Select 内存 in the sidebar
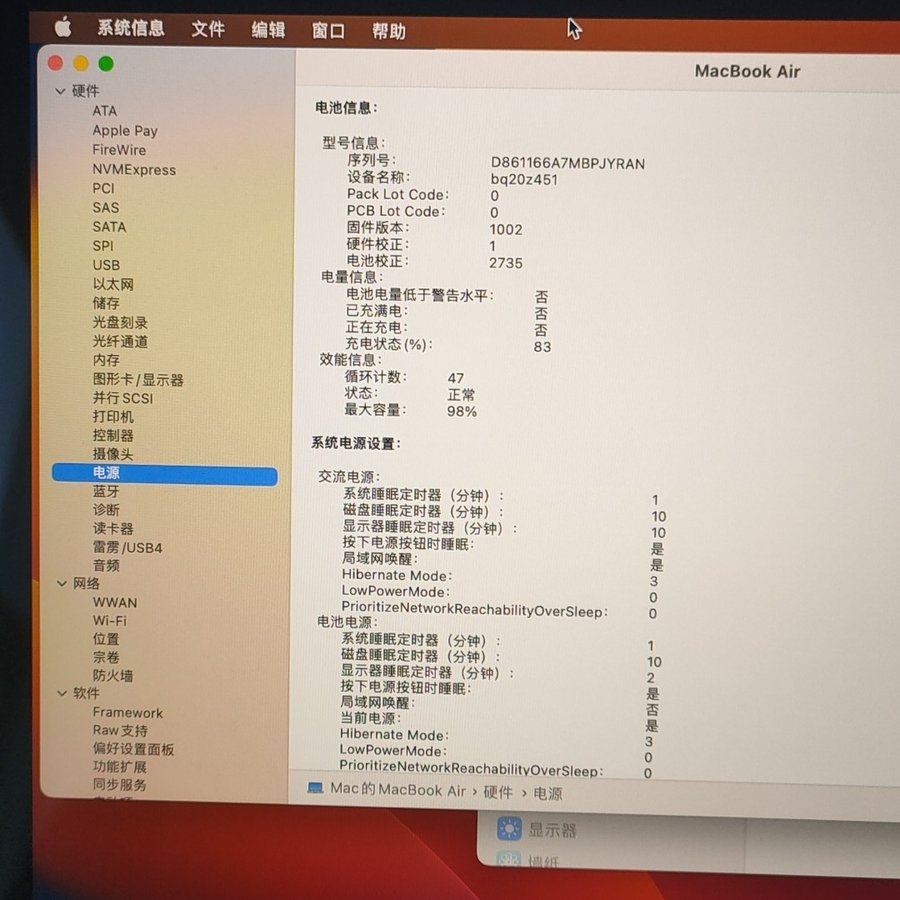Viewport: 900px width, 900px height. click(x=106, y=360)
